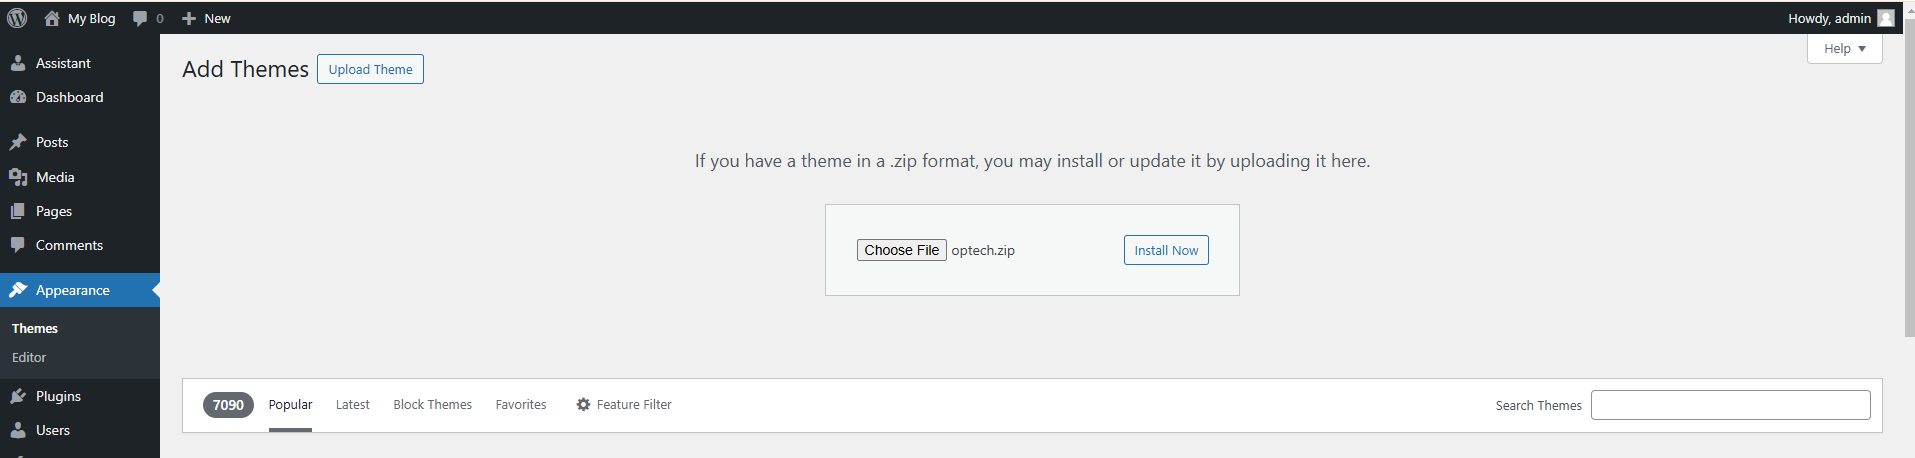Switch to the Latest themes tab

[352, 404]
